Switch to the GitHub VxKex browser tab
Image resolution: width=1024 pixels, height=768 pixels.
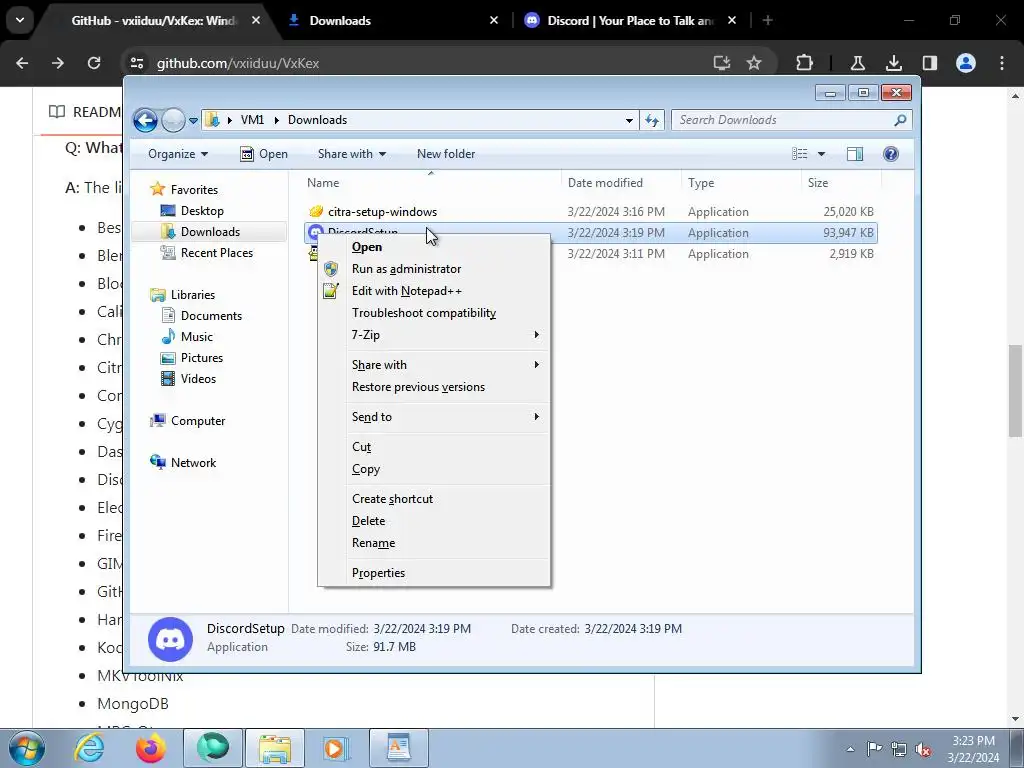pos(155,21)
